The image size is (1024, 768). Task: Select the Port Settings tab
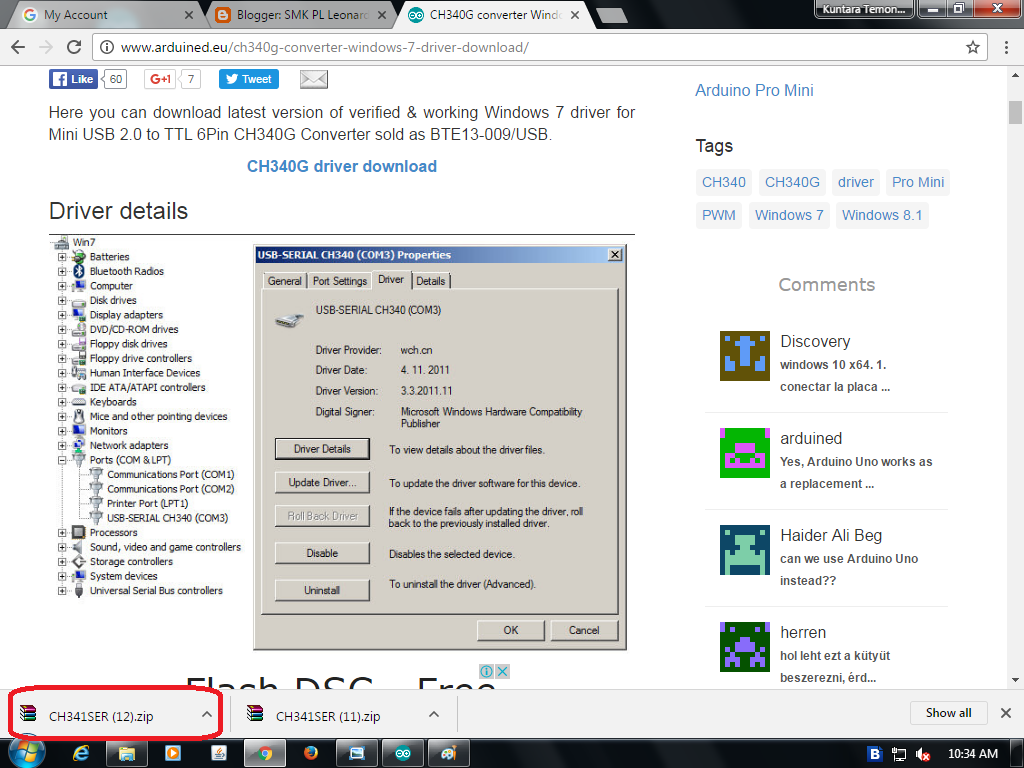(340, 281)
